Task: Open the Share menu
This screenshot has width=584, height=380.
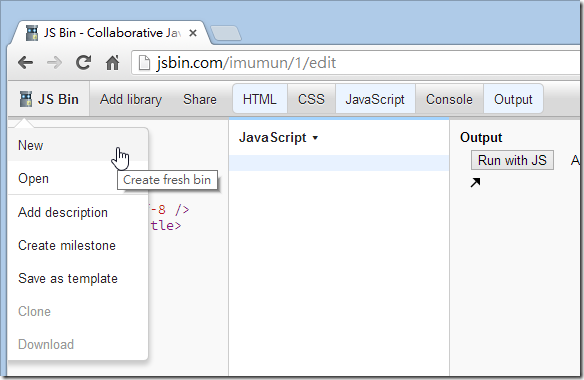Action: tap(200, 99)
